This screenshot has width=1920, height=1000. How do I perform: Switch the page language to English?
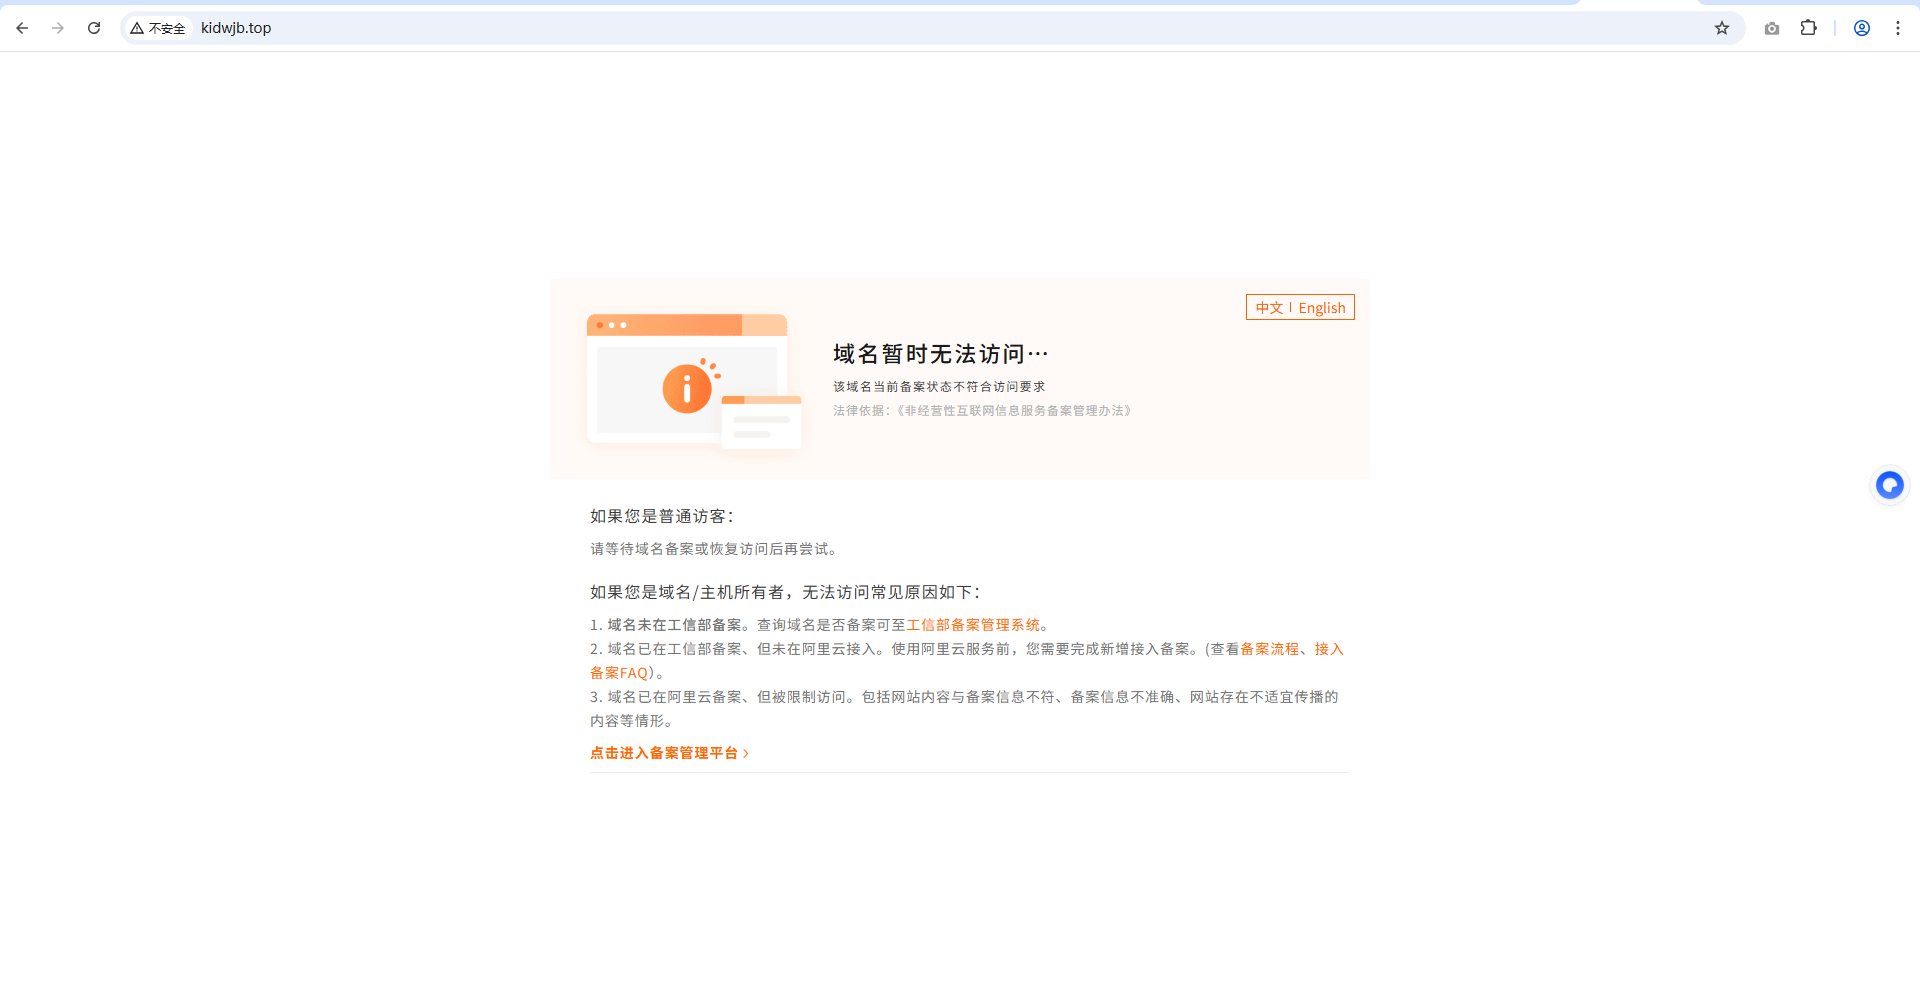1322,307
